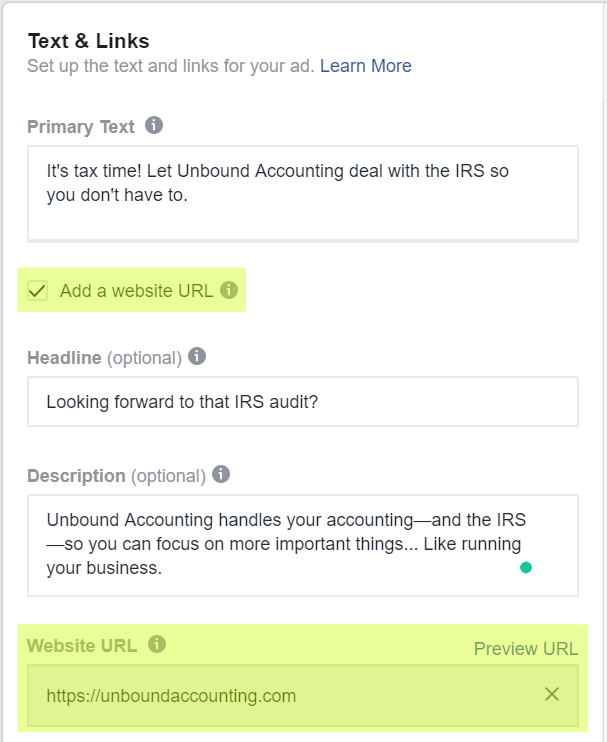
Task: Click the Primary Text info icon
Action: coord(154,125)
